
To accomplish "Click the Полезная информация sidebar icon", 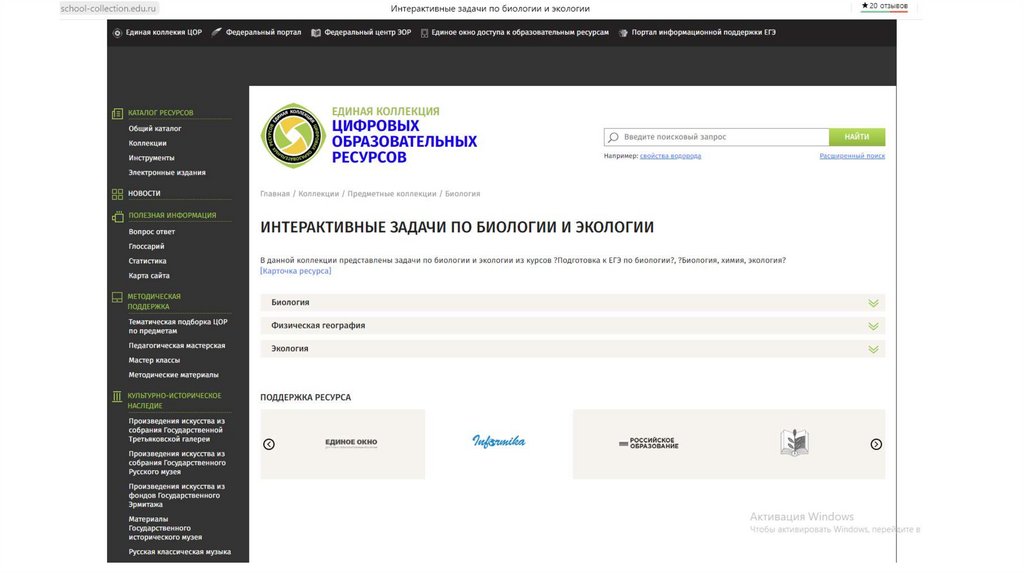I will pos(118,216).
